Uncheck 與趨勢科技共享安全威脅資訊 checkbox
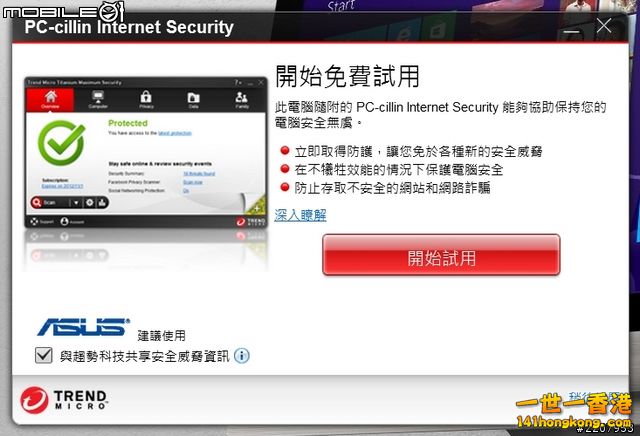 tap(43, 355)
